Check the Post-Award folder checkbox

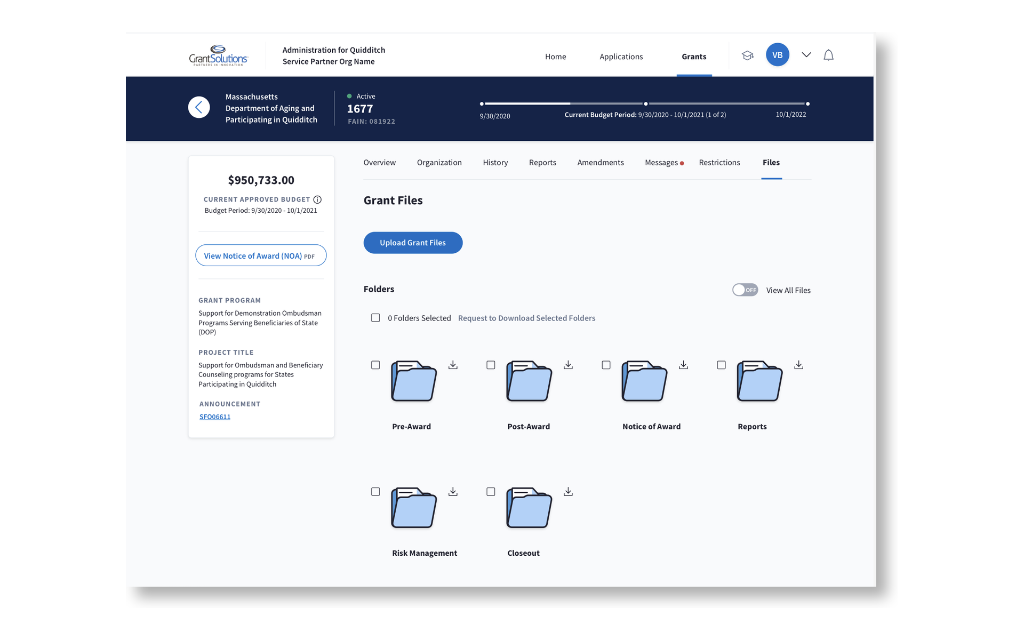point(490,365)
